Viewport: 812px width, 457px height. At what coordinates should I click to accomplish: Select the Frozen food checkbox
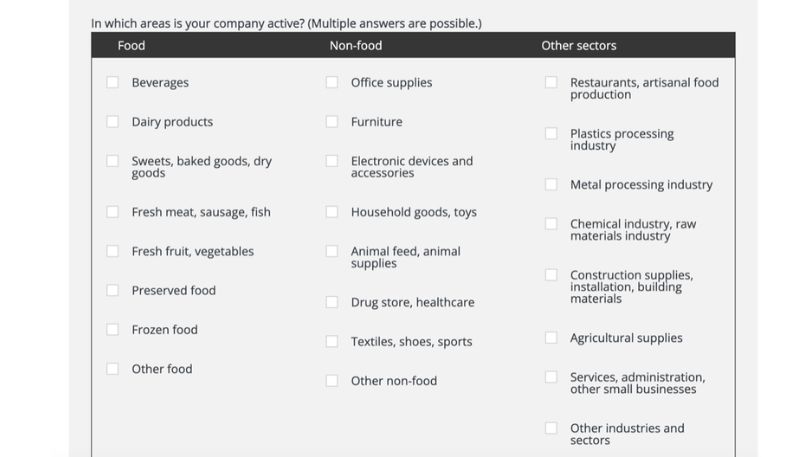(x=113, y=329)
